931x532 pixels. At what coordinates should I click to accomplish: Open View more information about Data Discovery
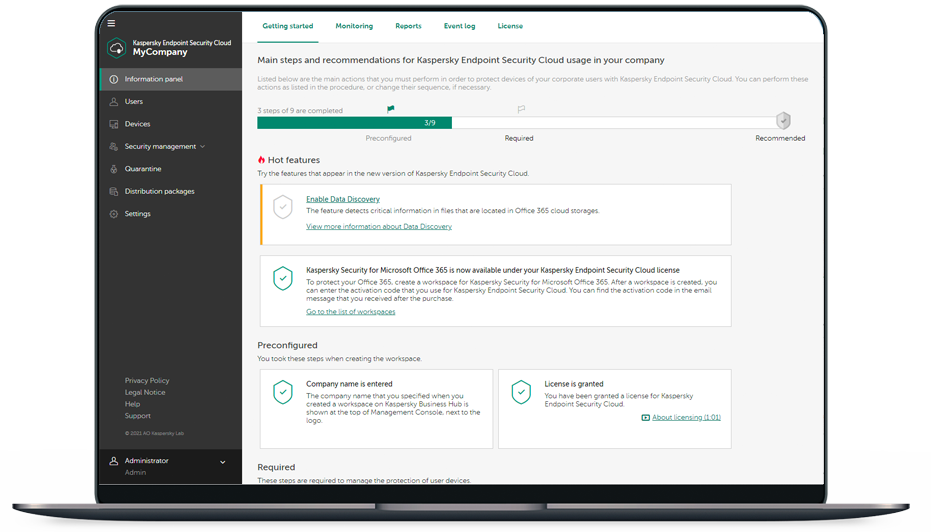pyautogui.click(x=379, y=227)
